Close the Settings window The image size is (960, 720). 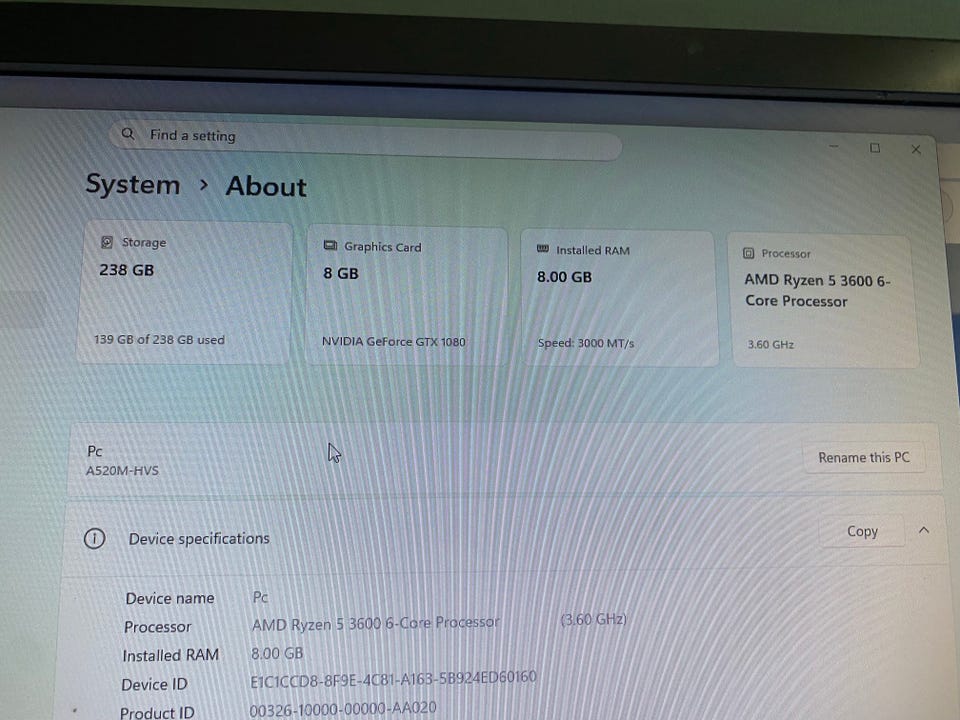coord(916,149)
